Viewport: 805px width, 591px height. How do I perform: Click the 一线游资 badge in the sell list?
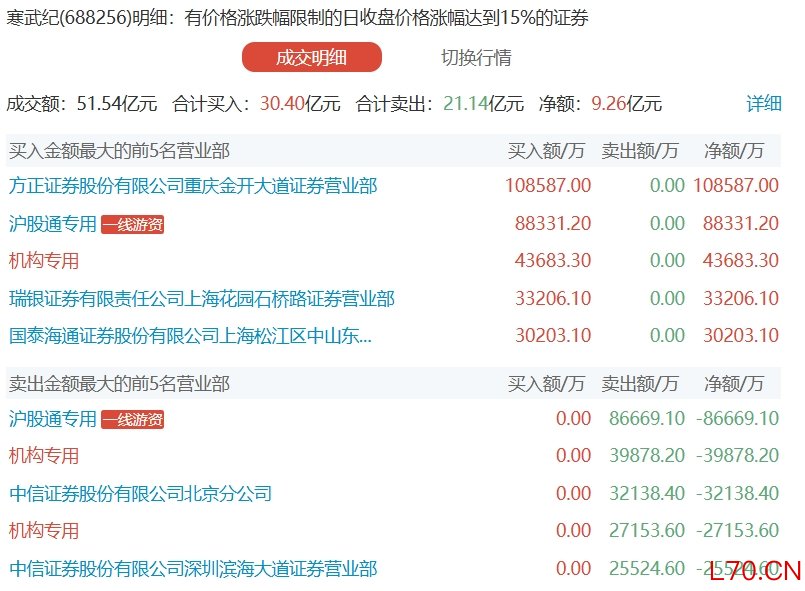point(132,420)
